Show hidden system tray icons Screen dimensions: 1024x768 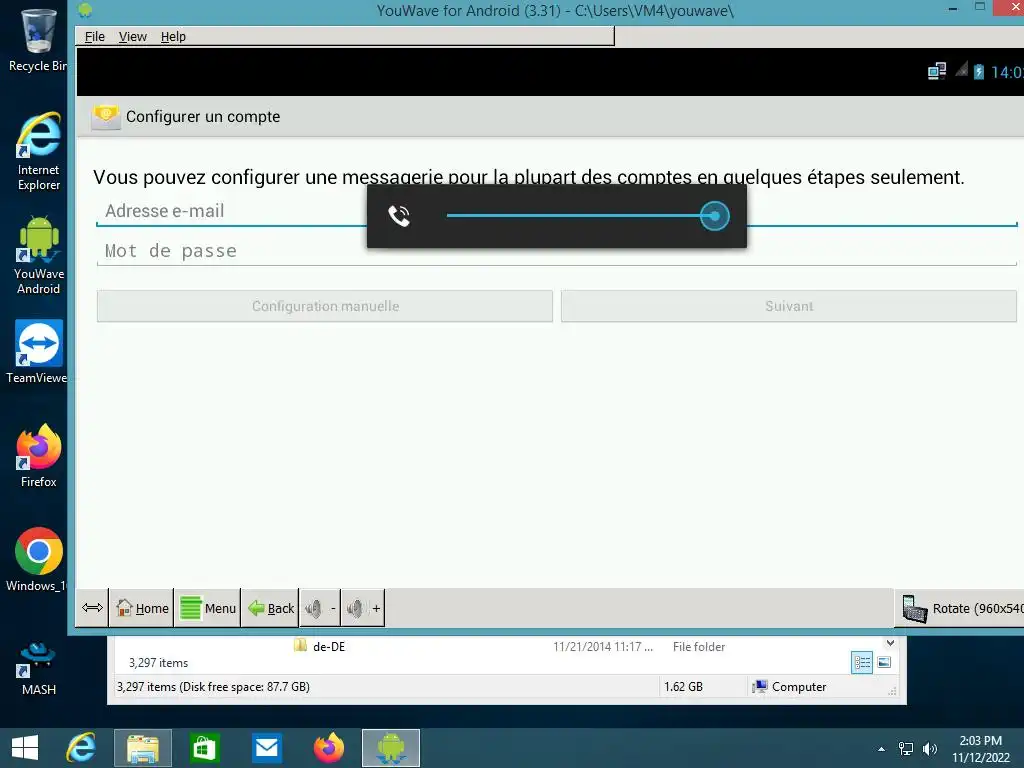[x=881, y=749]
